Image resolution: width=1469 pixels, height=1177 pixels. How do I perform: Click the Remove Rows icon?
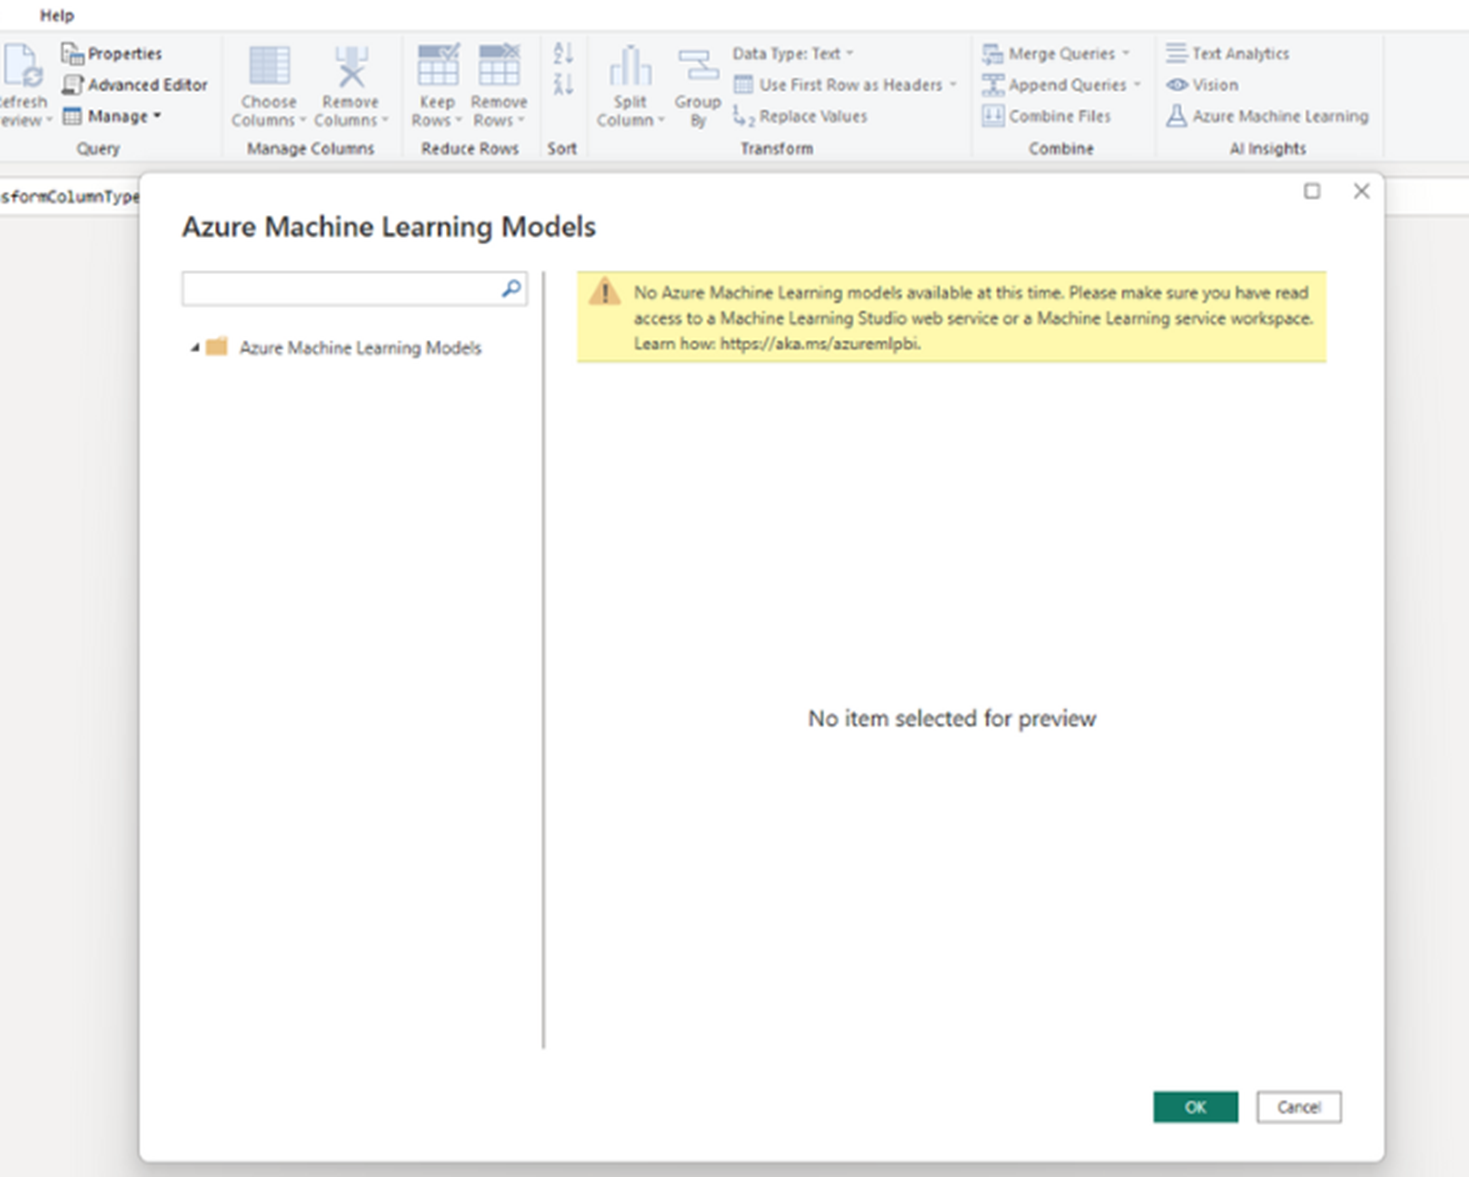tap(498, 66)
